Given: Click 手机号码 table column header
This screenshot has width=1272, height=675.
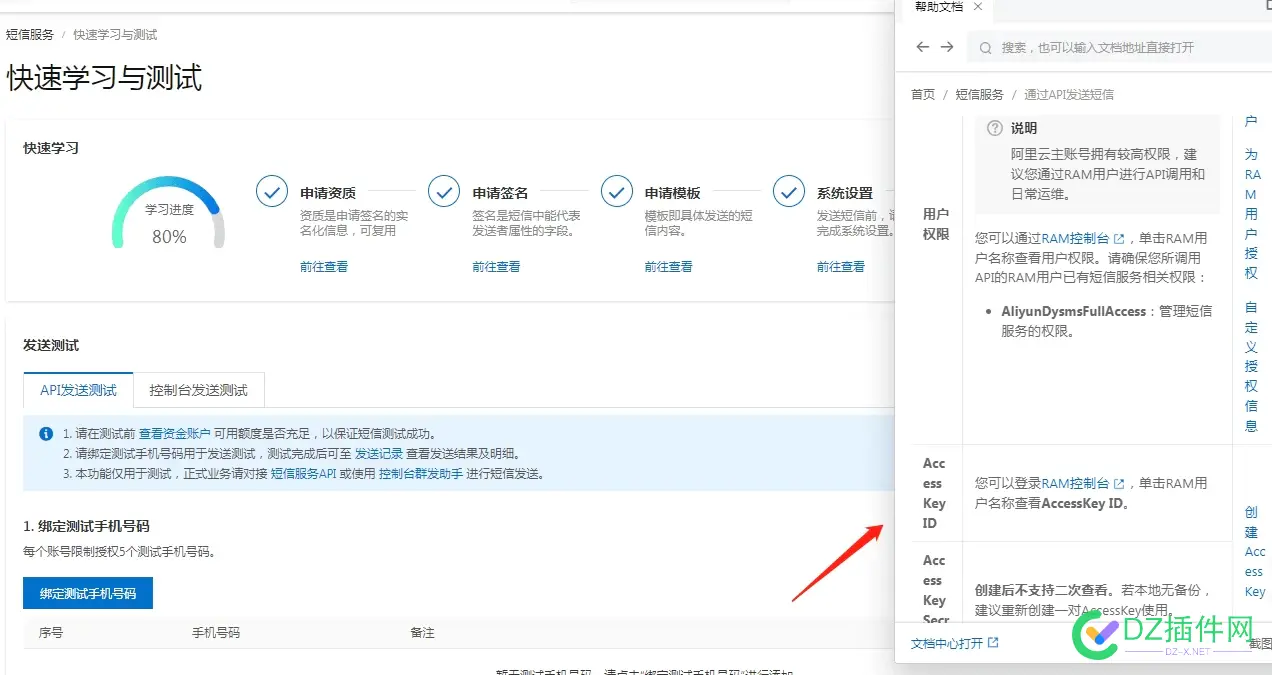Looking at the screenshot, I should click(x=216, y=633).
